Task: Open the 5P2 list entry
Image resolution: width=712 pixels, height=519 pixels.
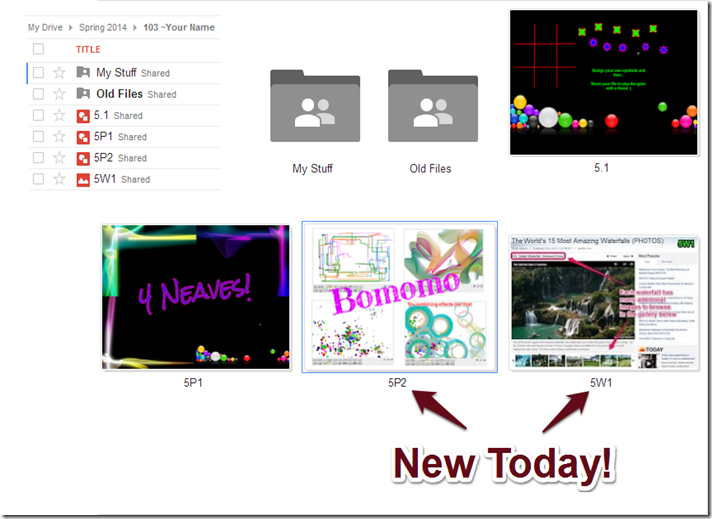Action: tap(104, 158)
